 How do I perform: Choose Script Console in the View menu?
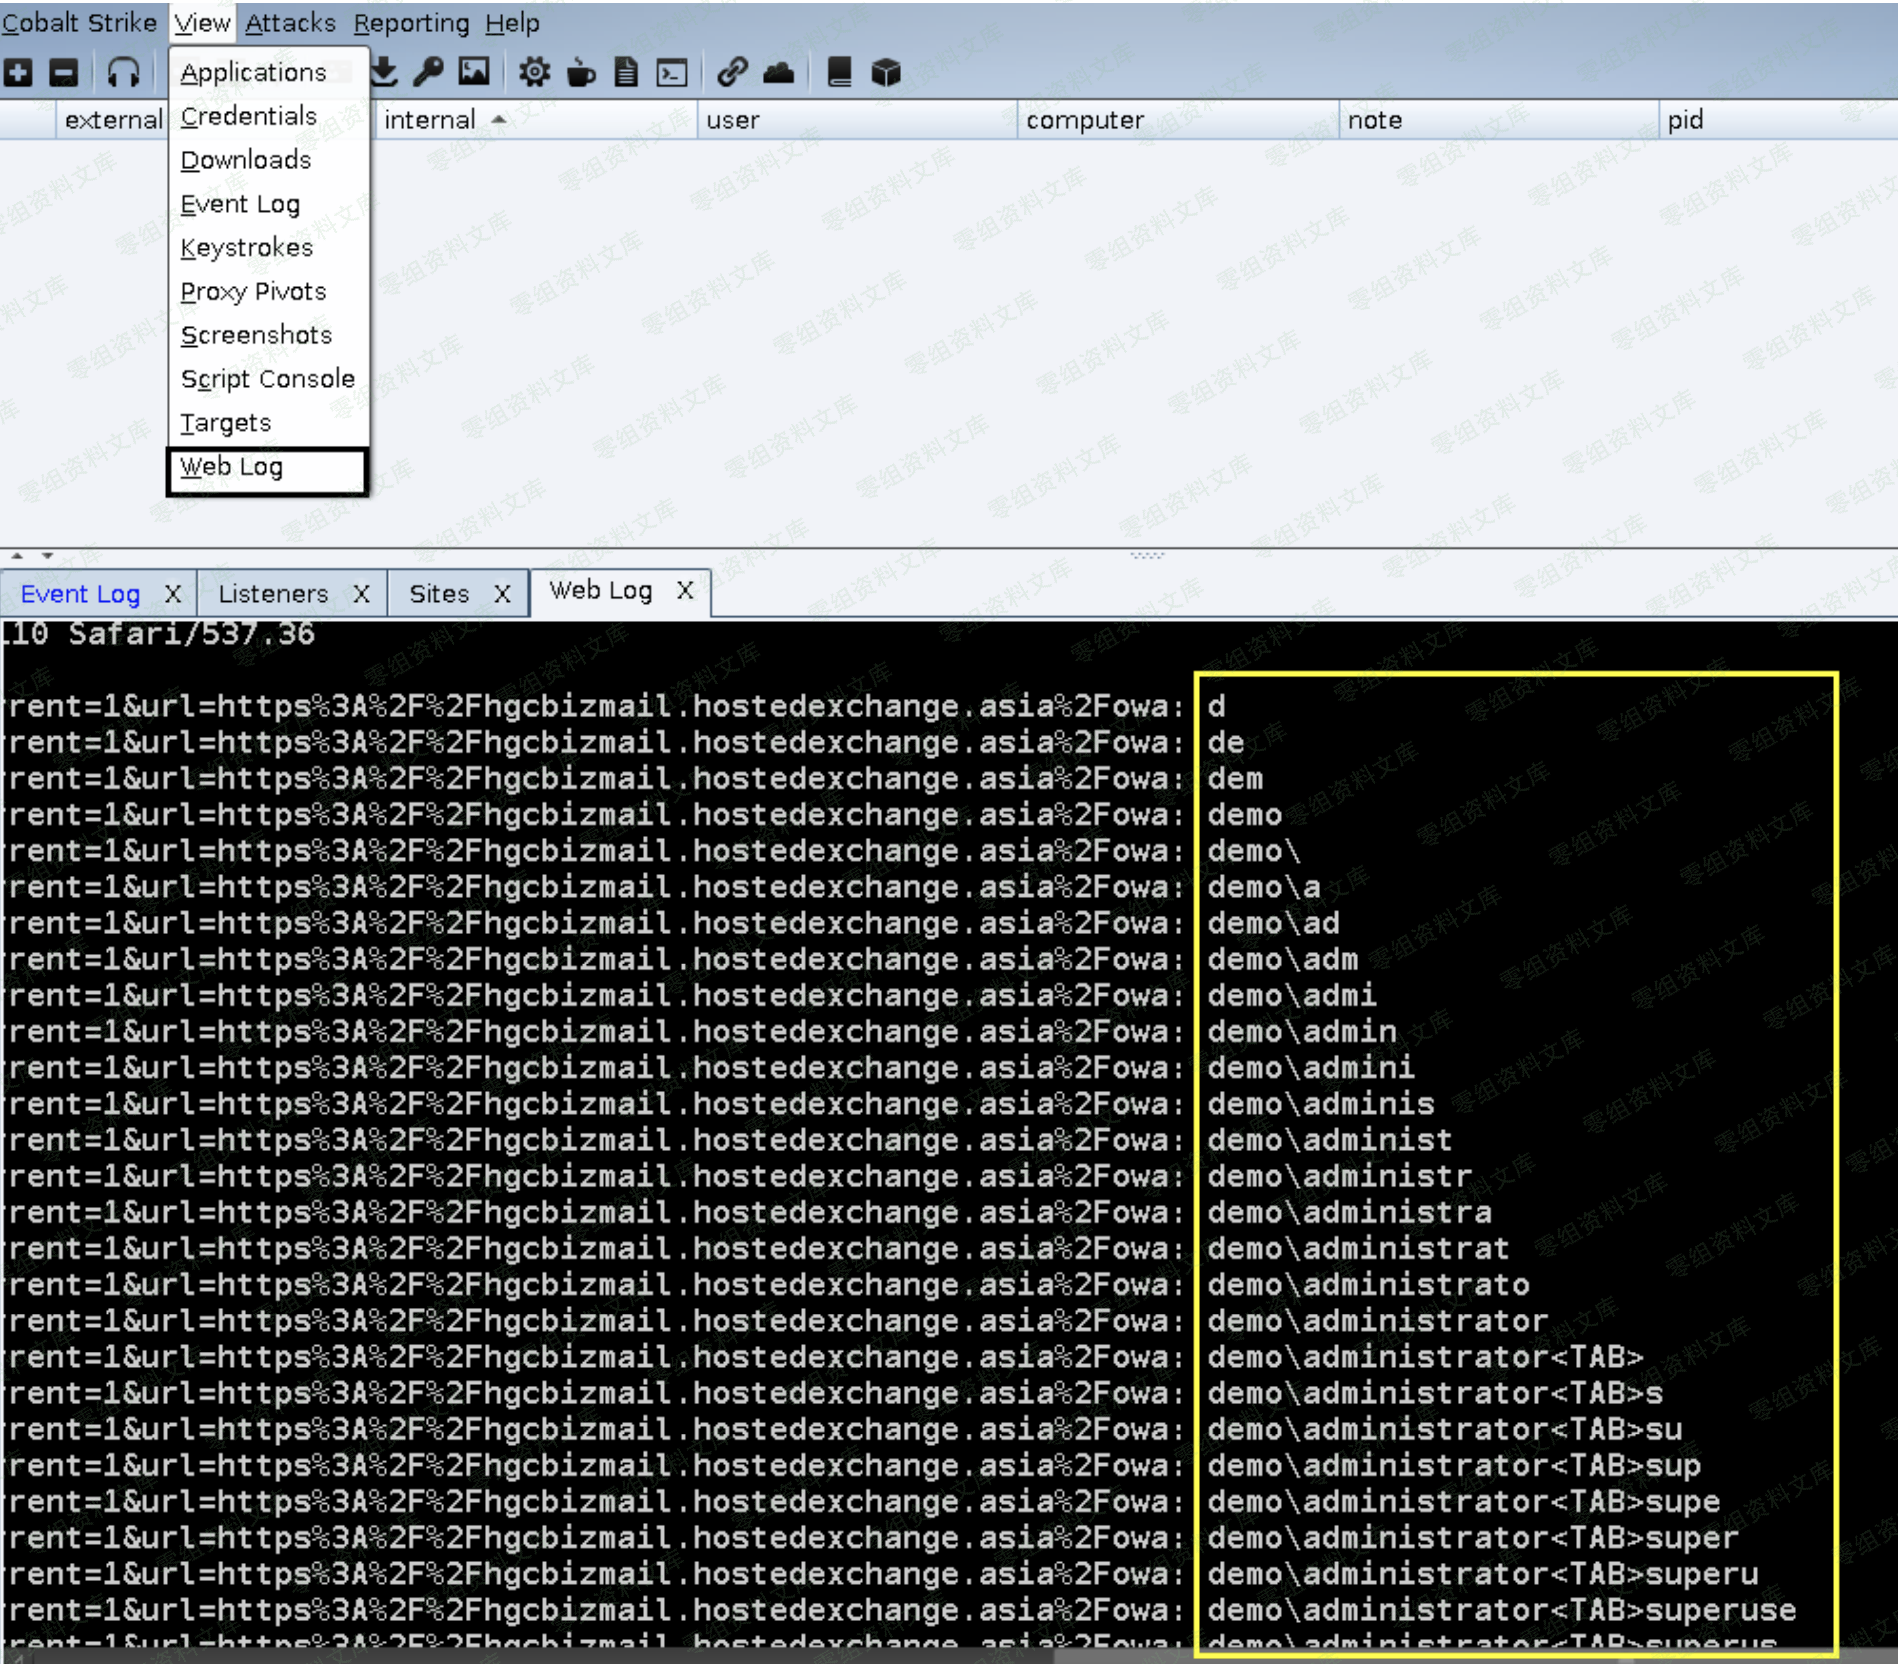click(x=267, y=379)
